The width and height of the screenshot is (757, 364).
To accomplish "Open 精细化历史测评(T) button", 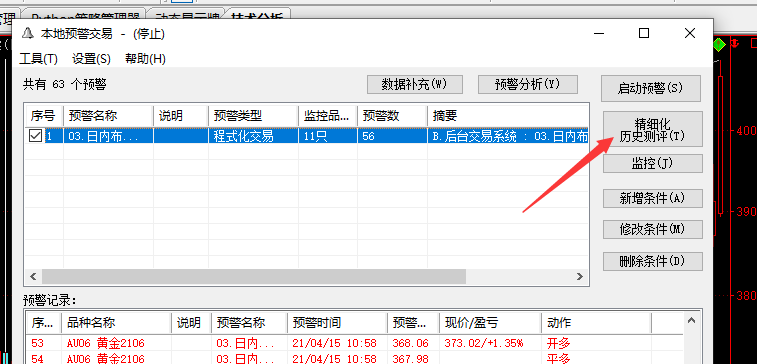I will (653, 129).
